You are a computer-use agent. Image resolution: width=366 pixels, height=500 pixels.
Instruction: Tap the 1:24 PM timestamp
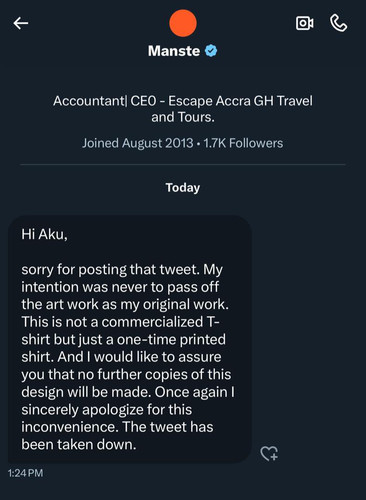(25, 473)
